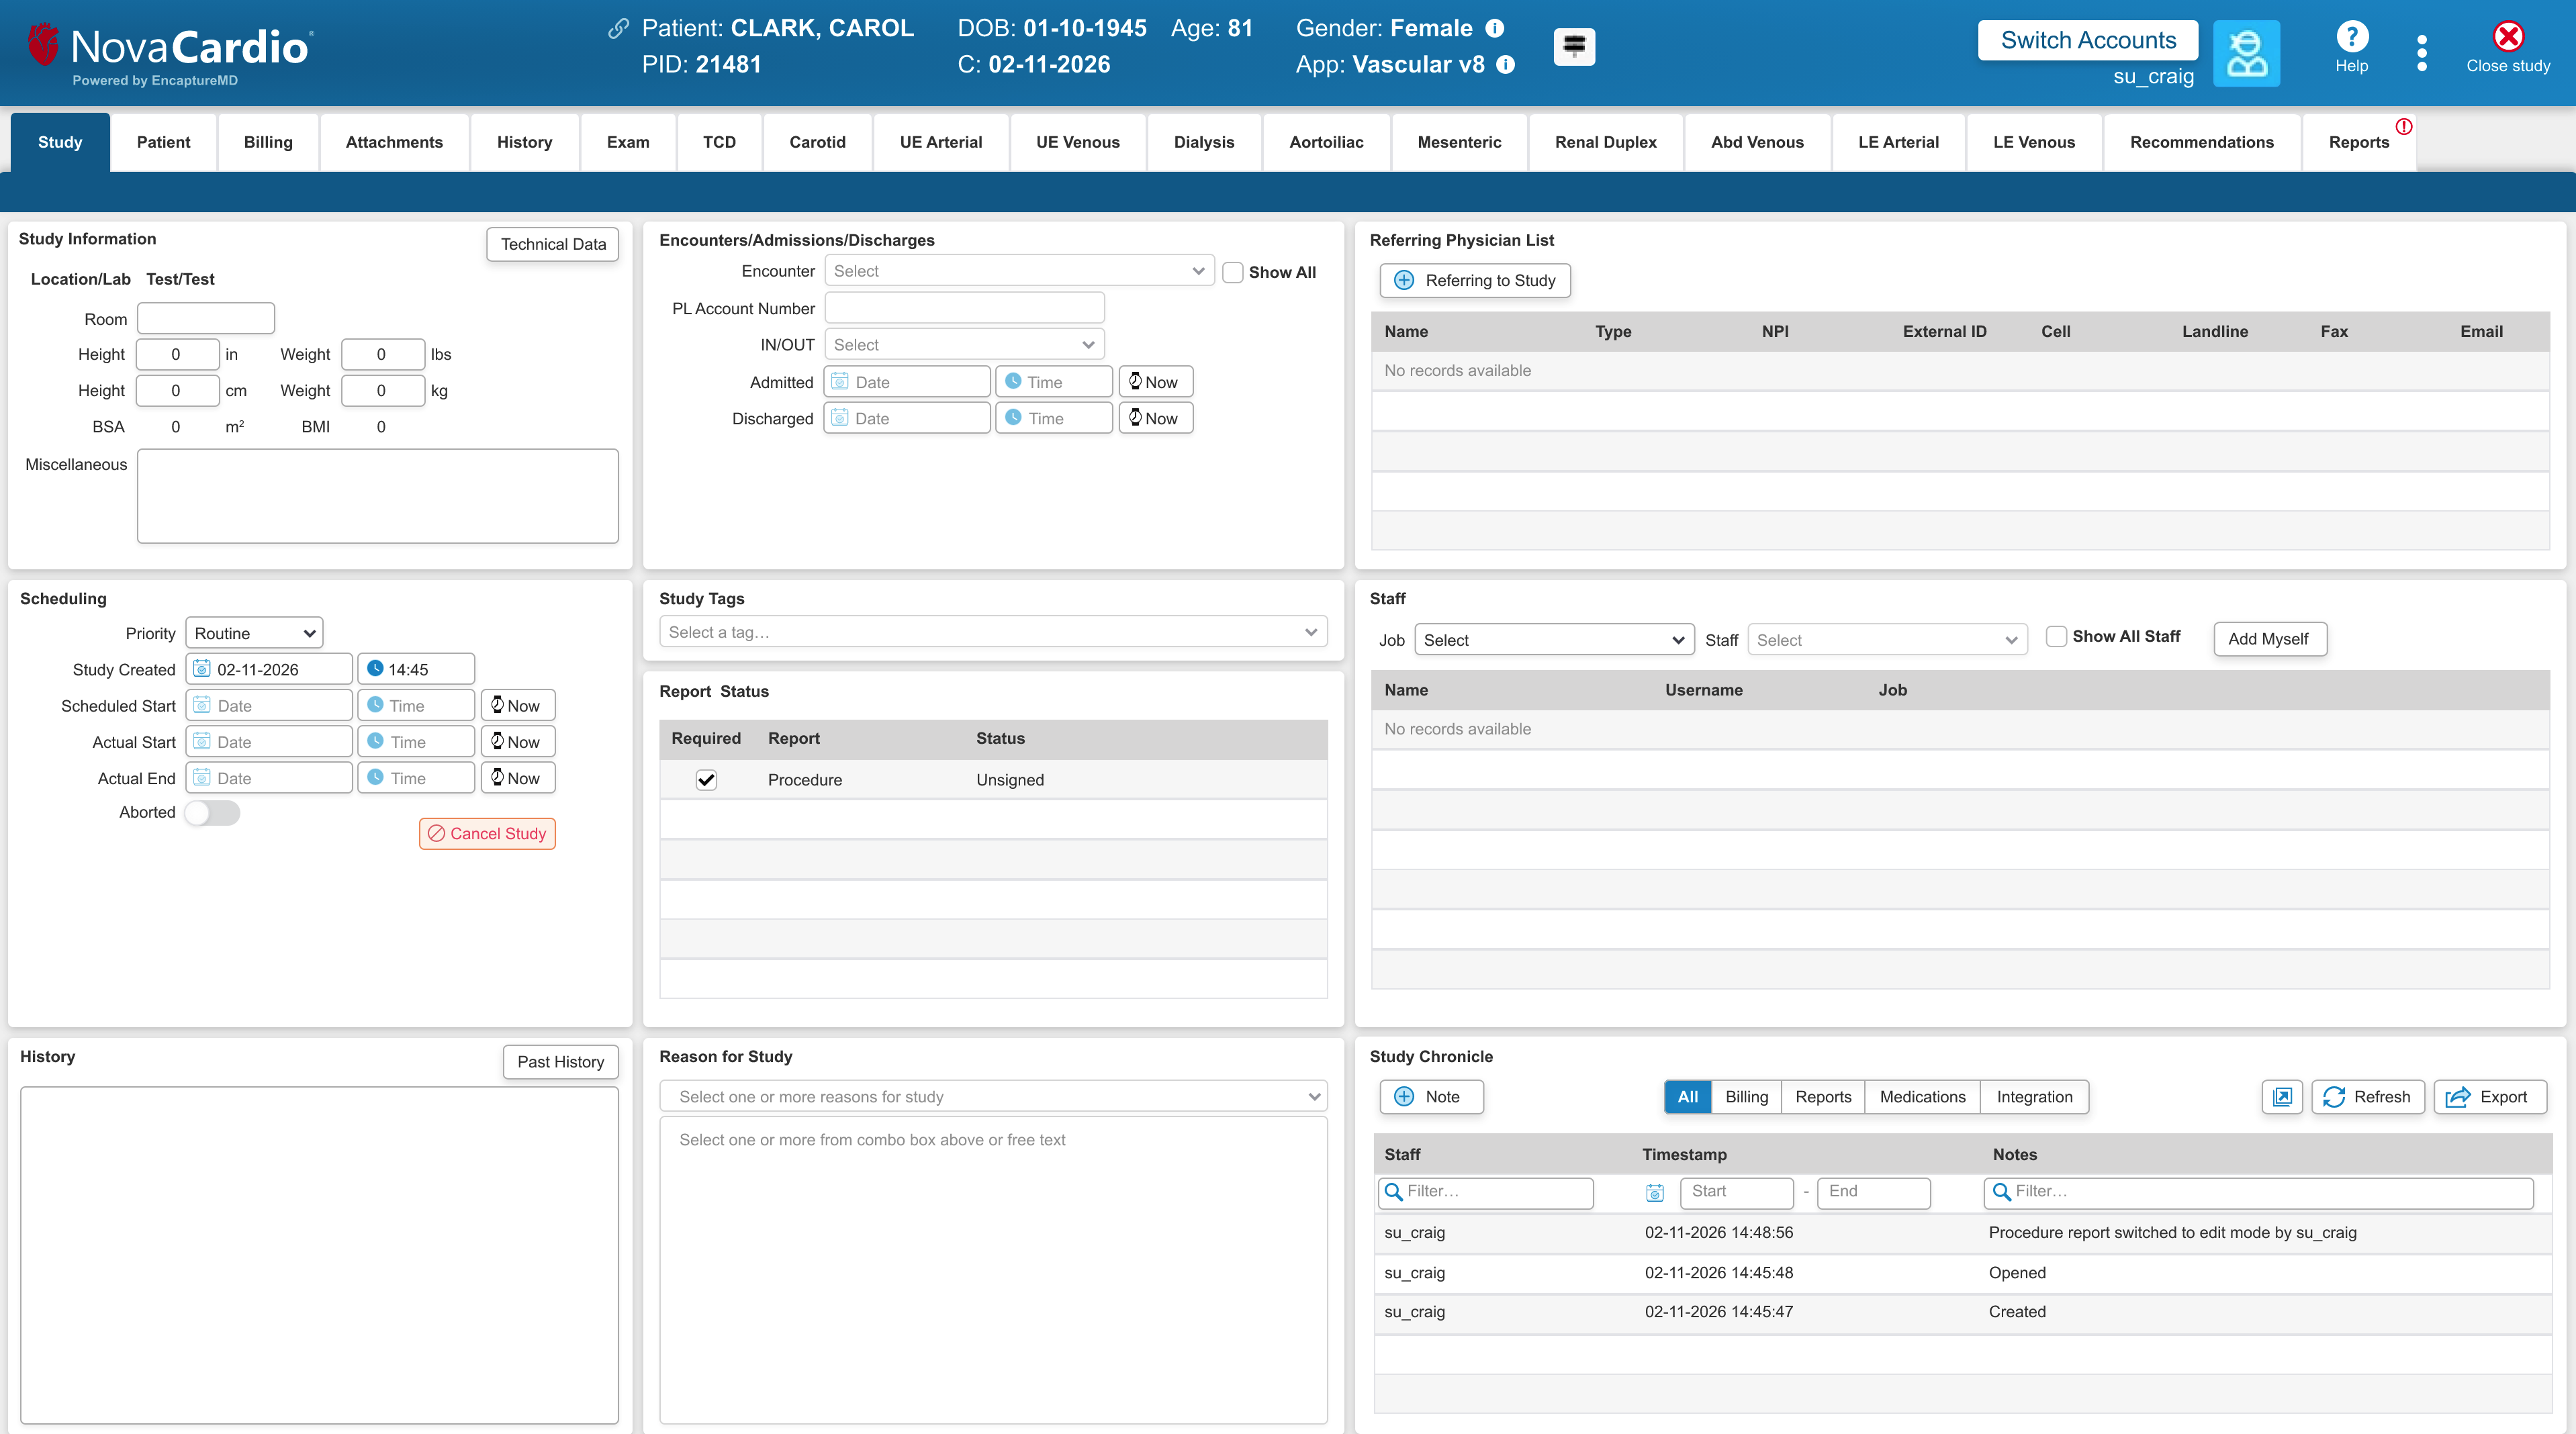Click the Room input field

(206, 319)
